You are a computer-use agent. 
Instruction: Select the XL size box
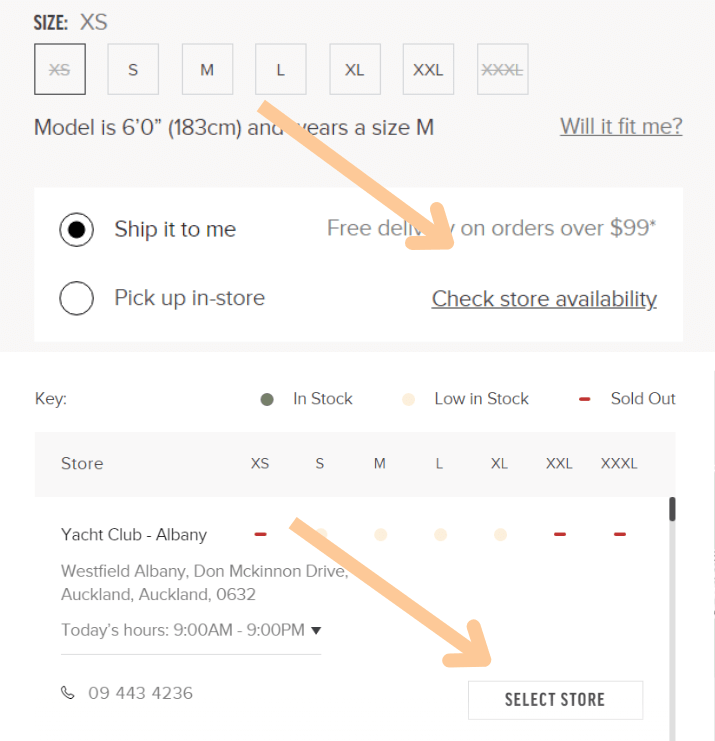tap(355, 69)
